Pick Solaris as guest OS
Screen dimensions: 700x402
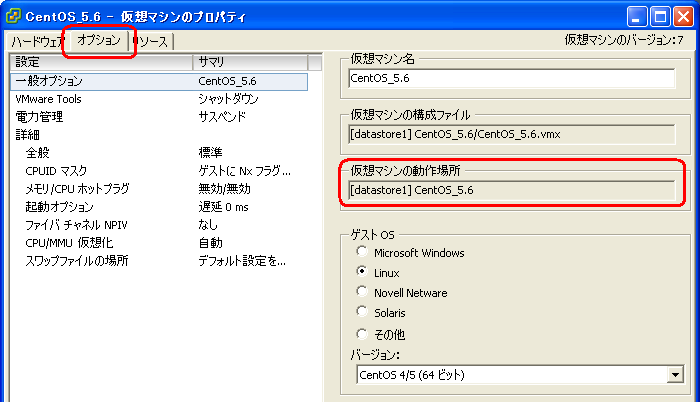pyautogui.click(x=362, y=313)
